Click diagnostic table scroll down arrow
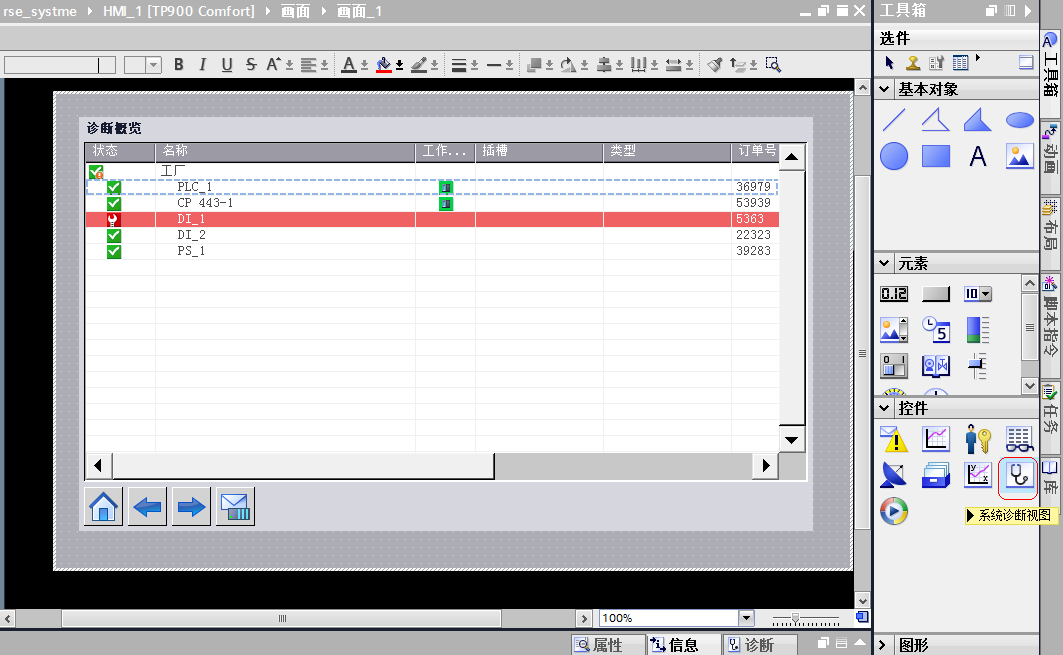This screenshot has width=1063, height=655. tap(791, 440)
